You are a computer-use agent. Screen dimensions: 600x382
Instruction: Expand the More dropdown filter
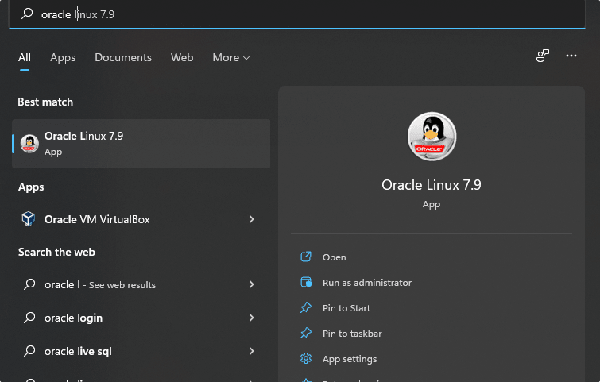click(231, 57)
